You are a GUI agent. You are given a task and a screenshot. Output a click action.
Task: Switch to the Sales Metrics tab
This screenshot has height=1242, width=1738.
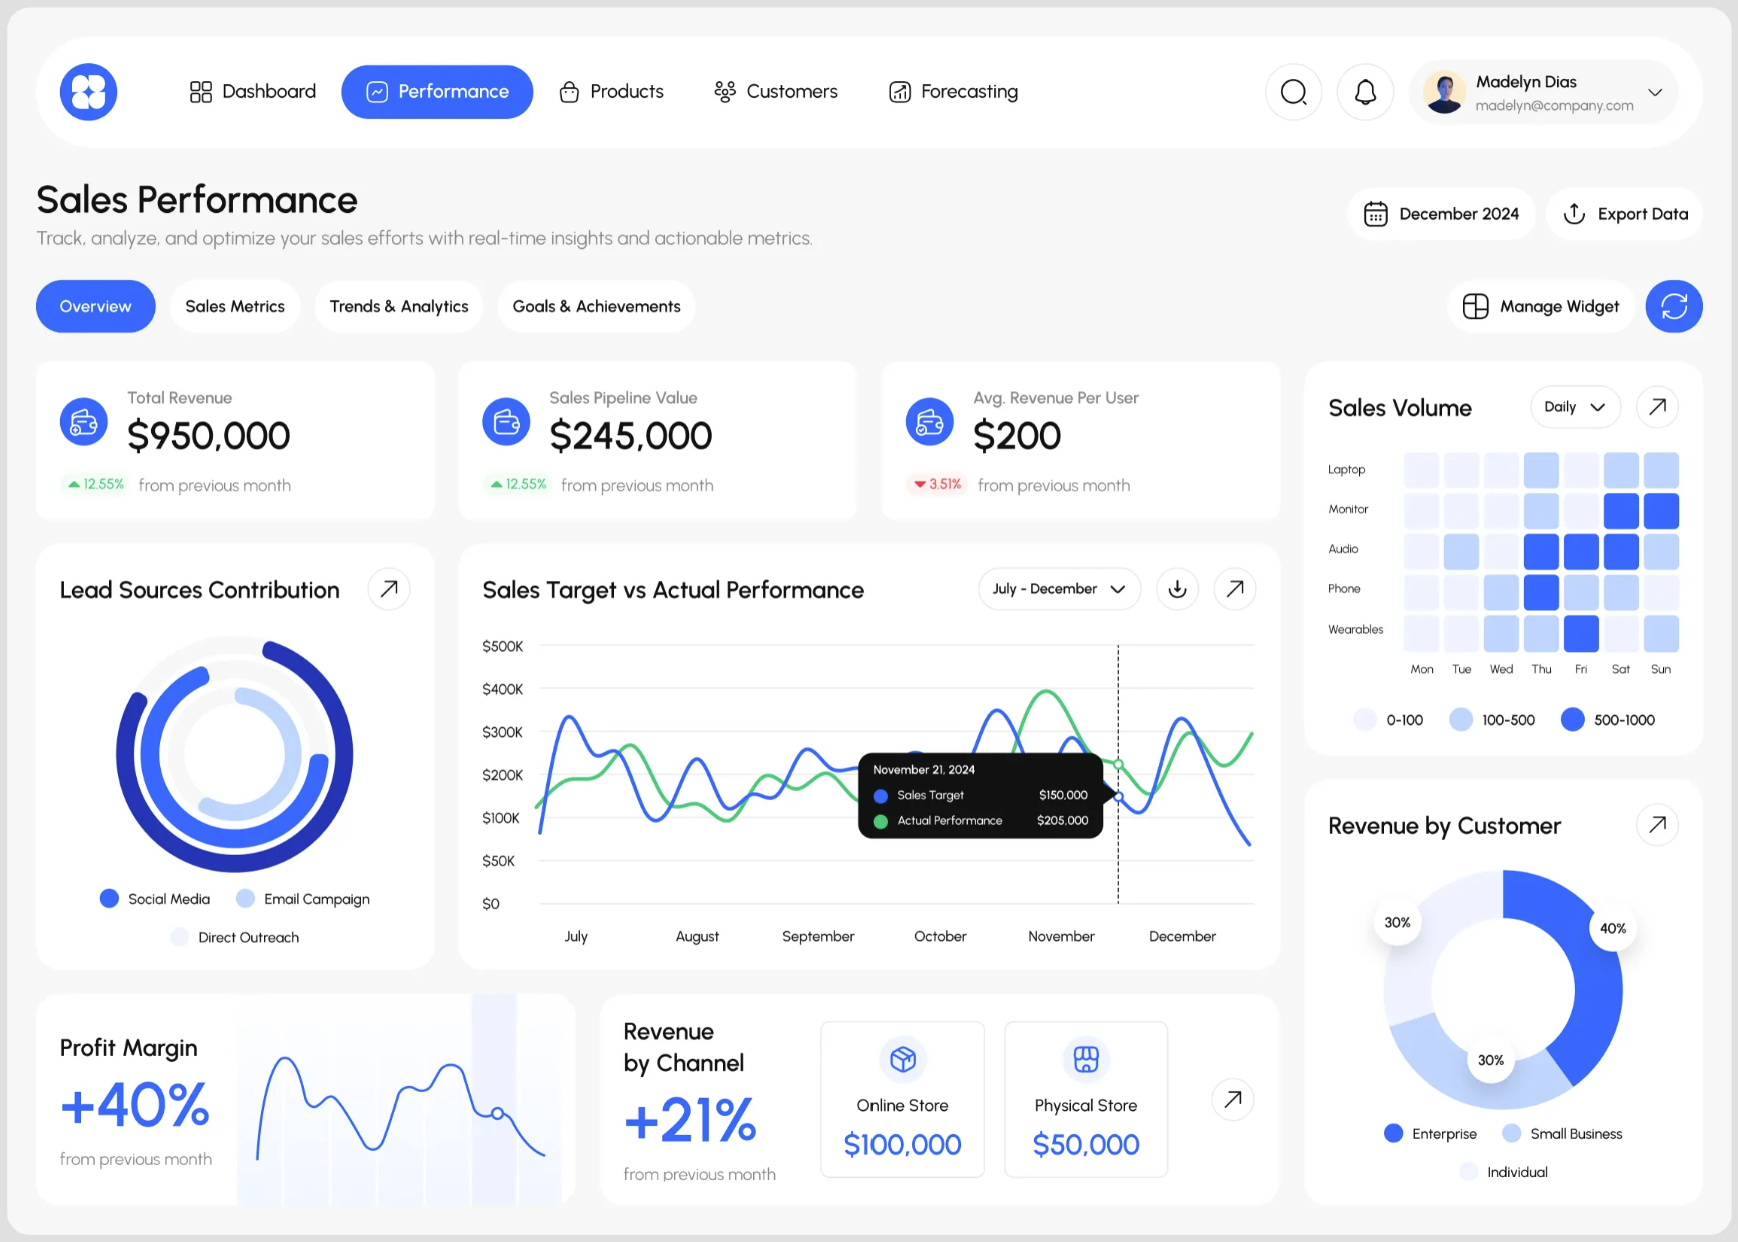click(235, 306)
